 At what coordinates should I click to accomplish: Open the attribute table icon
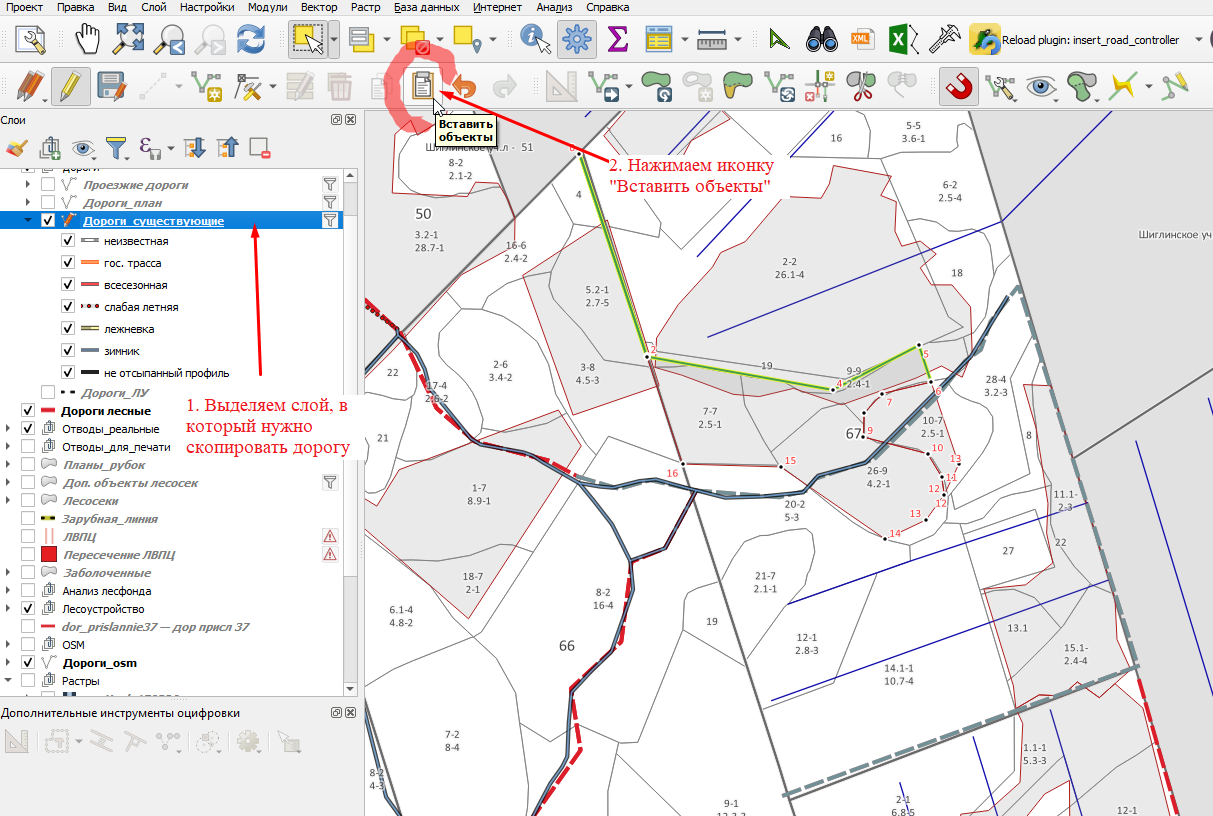(x=658, y=39)
